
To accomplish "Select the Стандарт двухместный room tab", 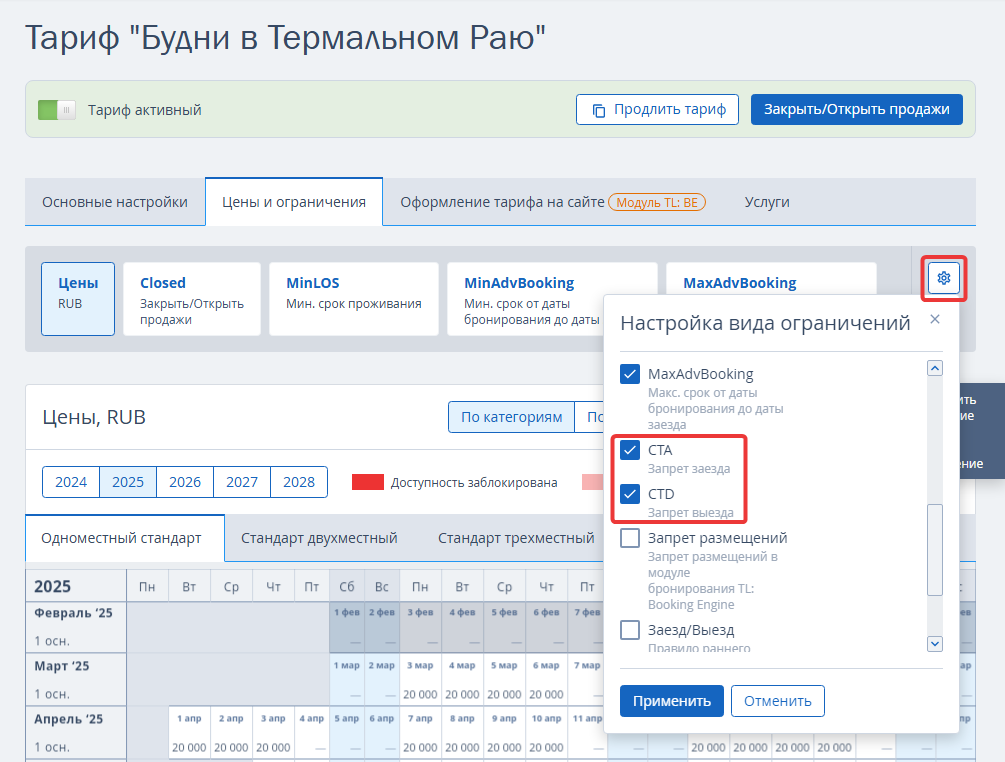I will pyautogui.click(x=319, y=538).
